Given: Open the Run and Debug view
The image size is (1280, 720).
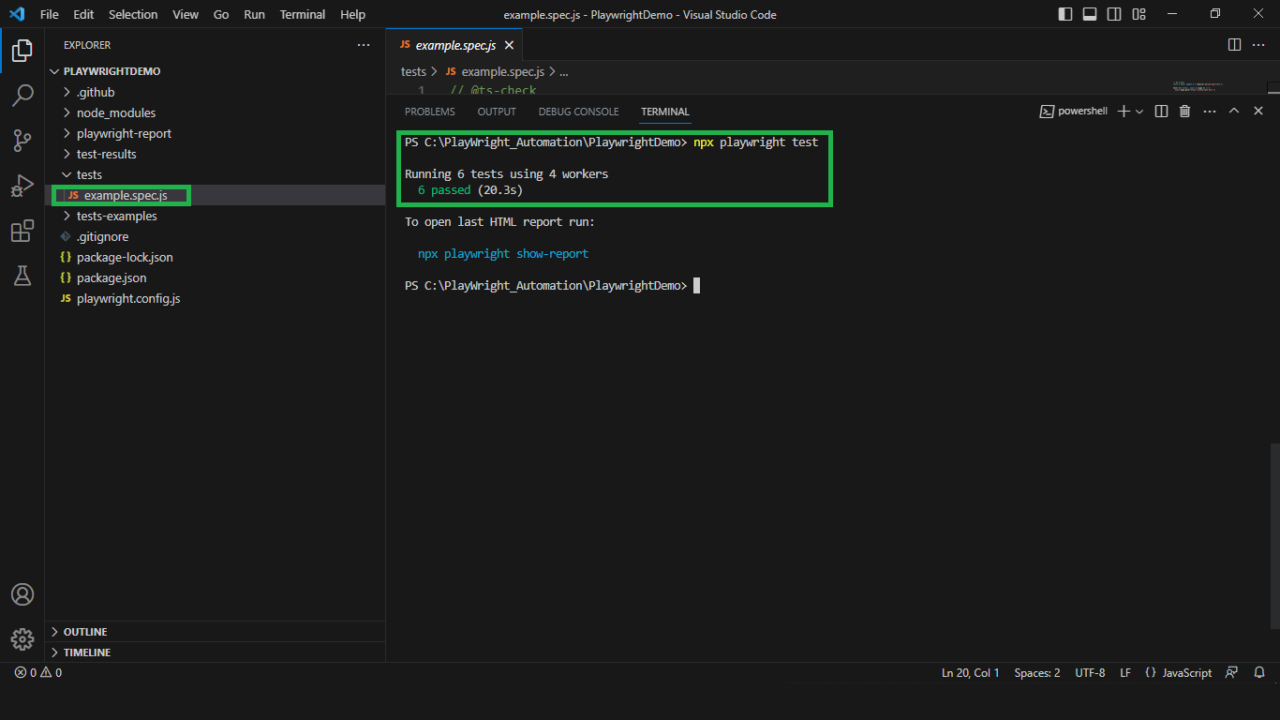Looking at the screenshot, I should click(x=22, y=186).
